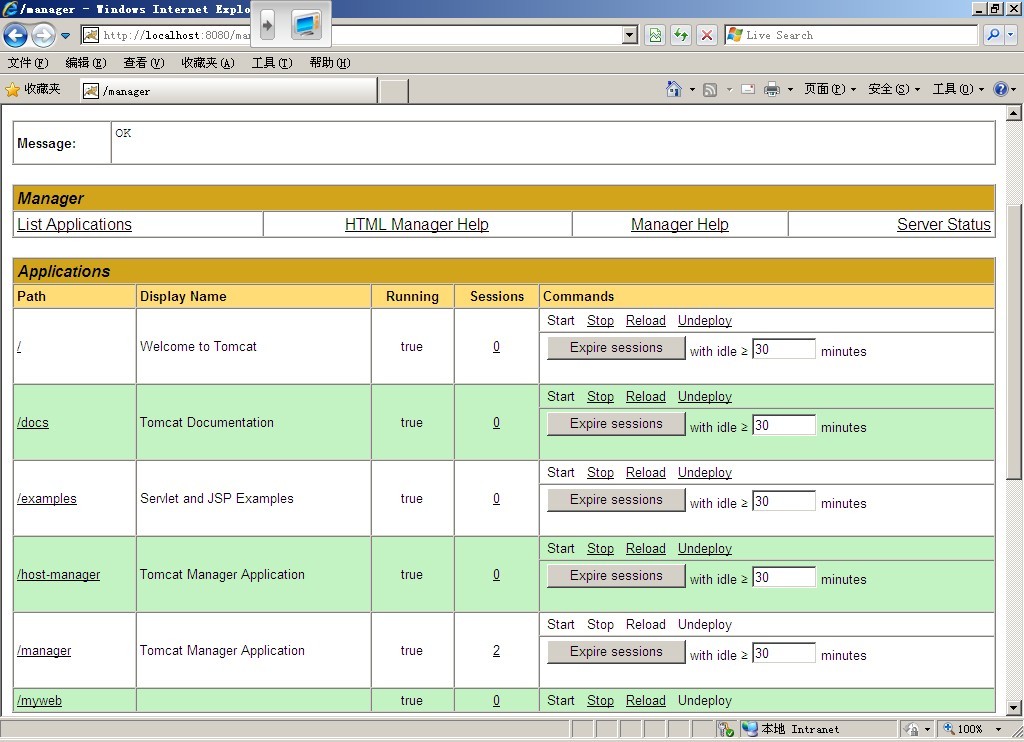Click Expire sessions for /docs

click(x=616, y=423)
